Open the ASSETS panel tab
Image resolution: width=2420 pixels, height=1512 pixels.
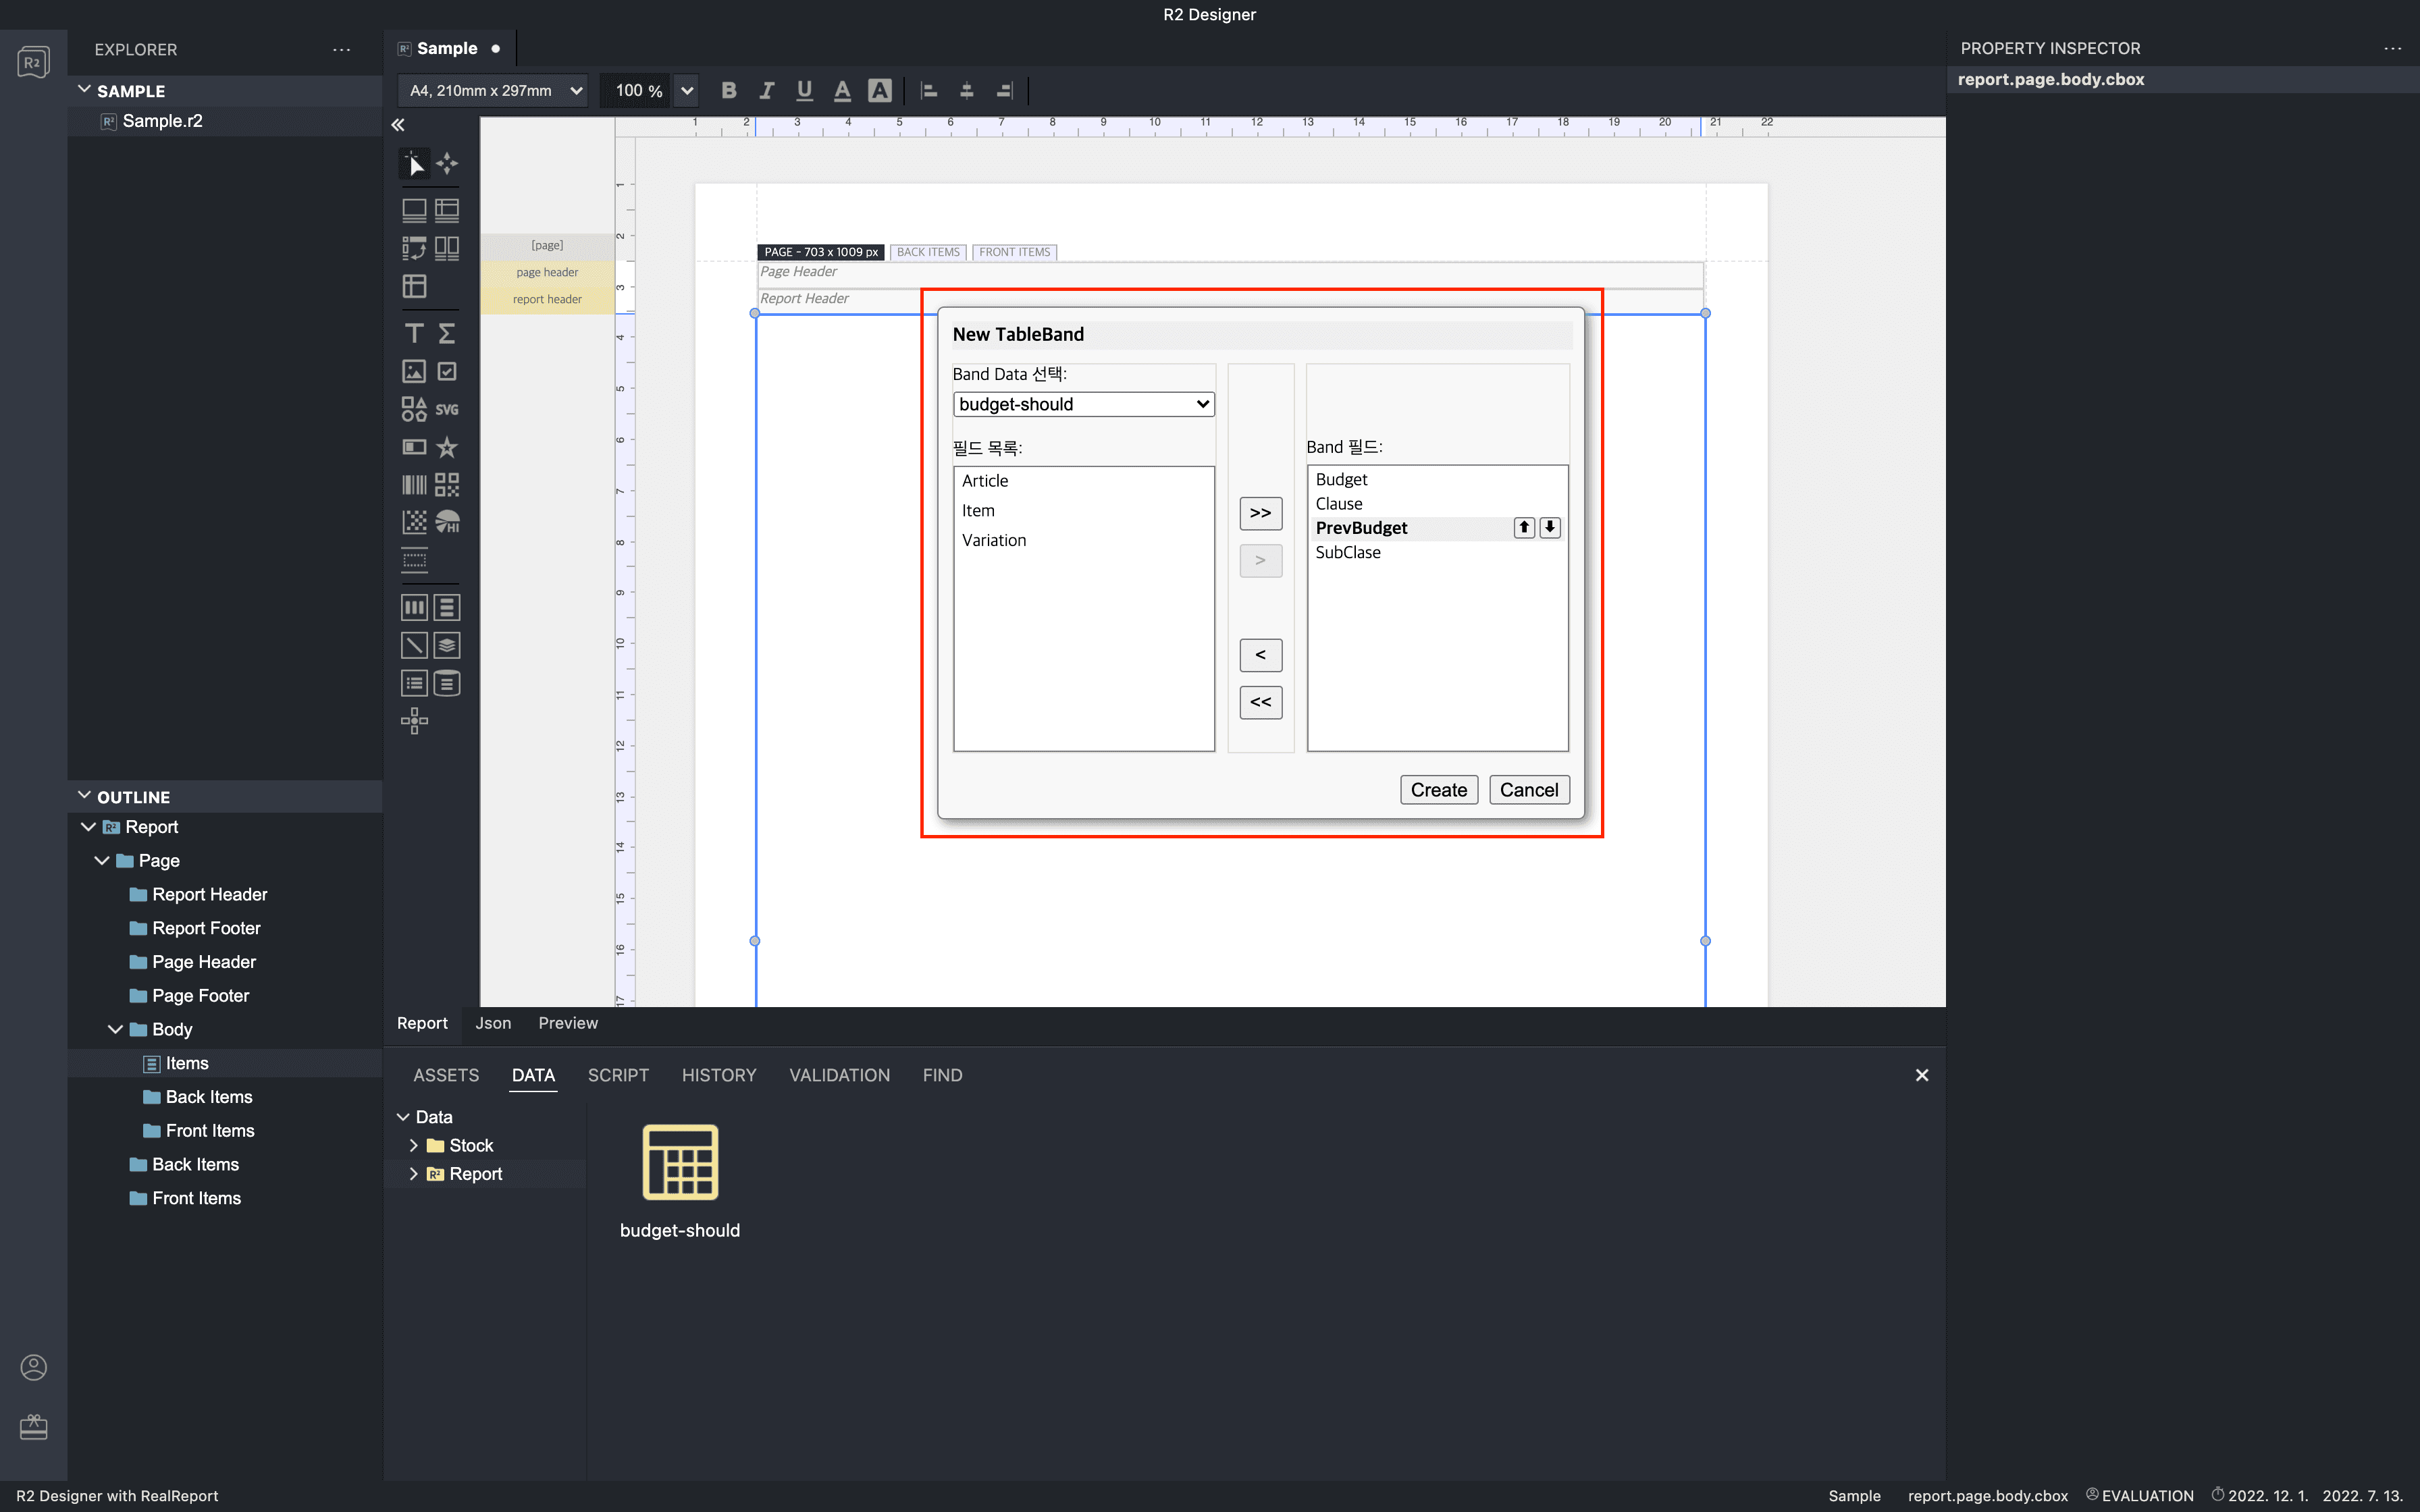446,1075
